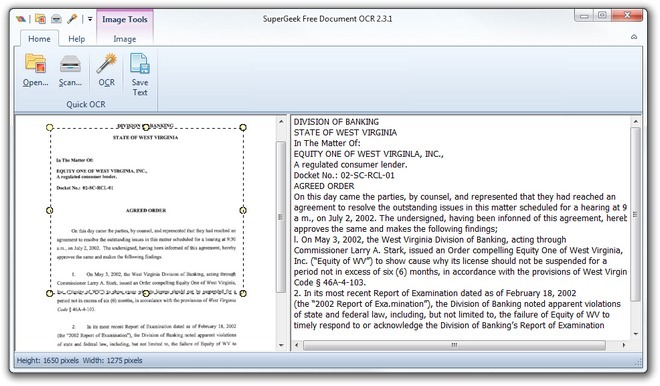Click the 'AGREED ORDER' line in output text
The height and width of the screenshot is (386, 660).
click(x=324, y=186)
